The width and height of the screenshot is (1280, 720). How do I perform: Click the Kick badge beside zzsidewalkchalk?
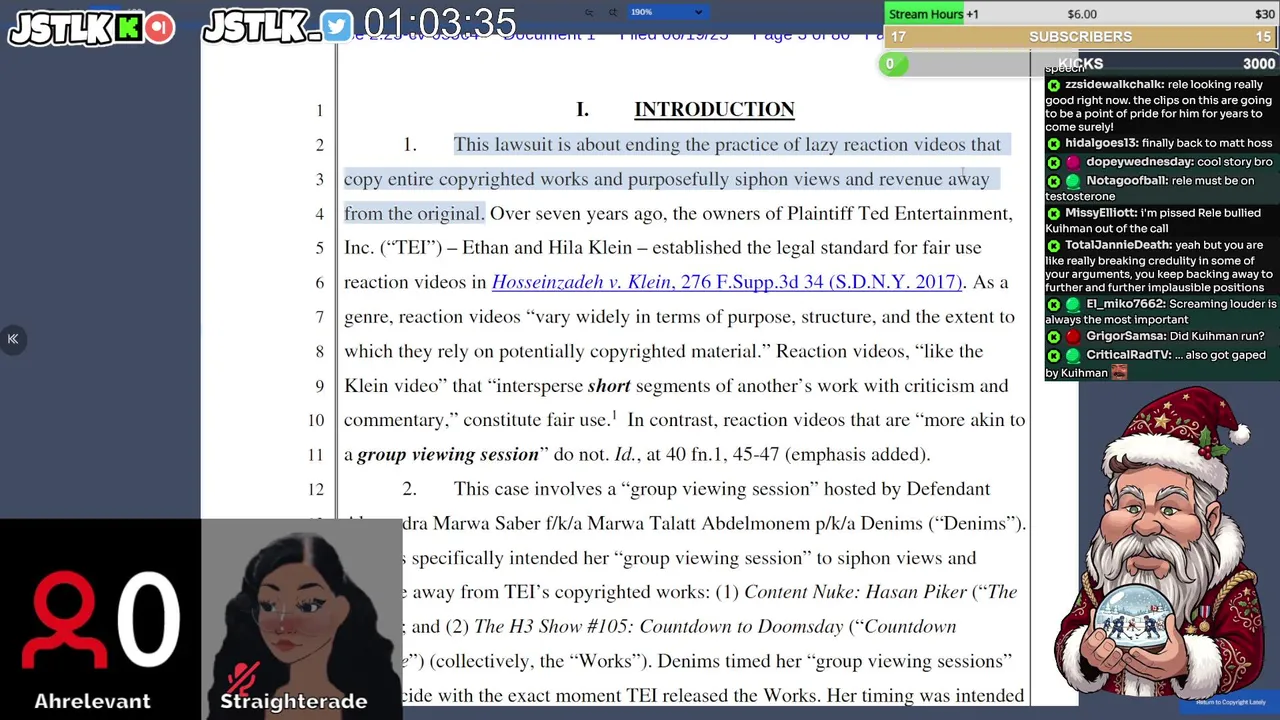(x=1053, y=86)
